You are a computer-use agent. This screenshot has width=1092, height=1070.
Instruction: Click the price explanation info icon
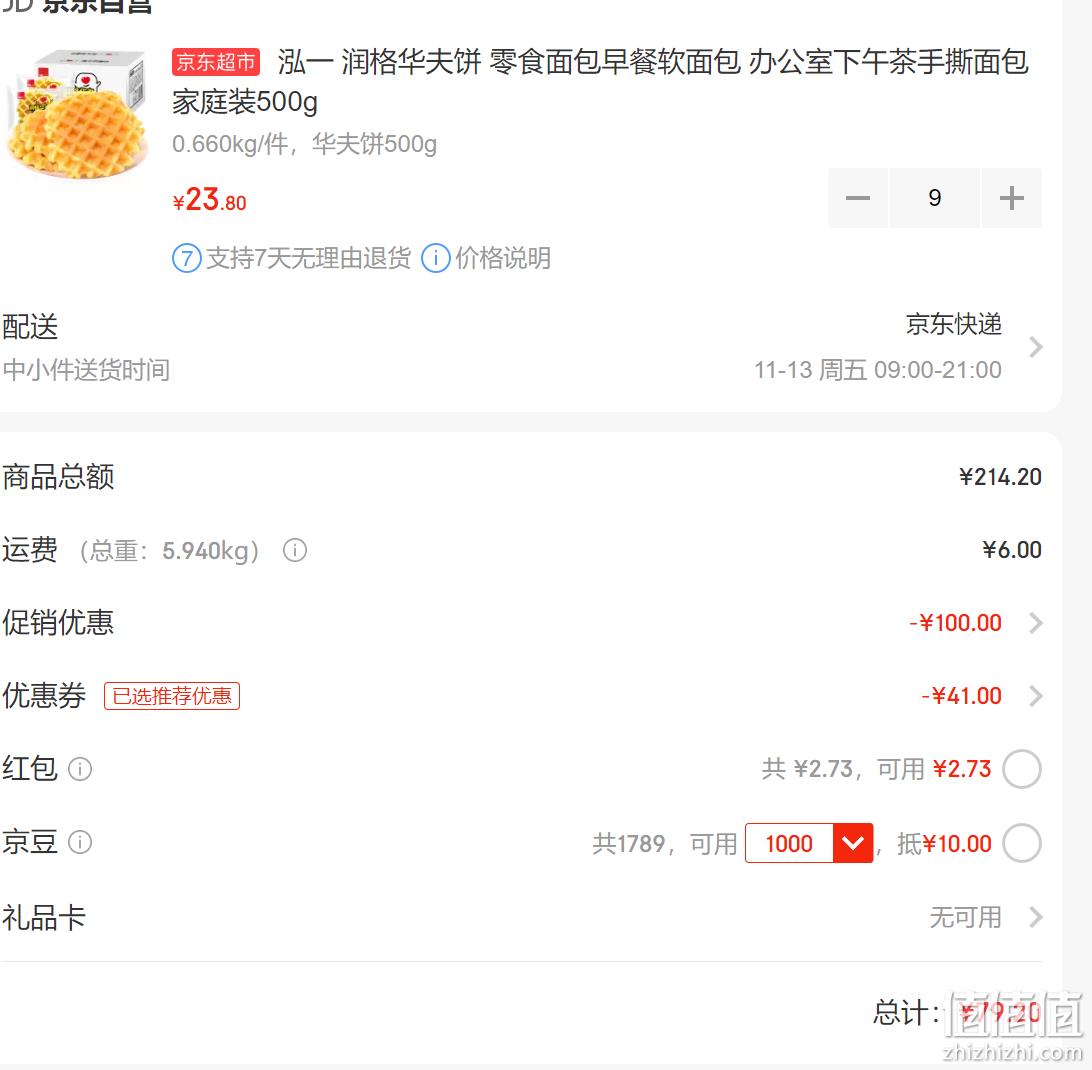(436, 258)
